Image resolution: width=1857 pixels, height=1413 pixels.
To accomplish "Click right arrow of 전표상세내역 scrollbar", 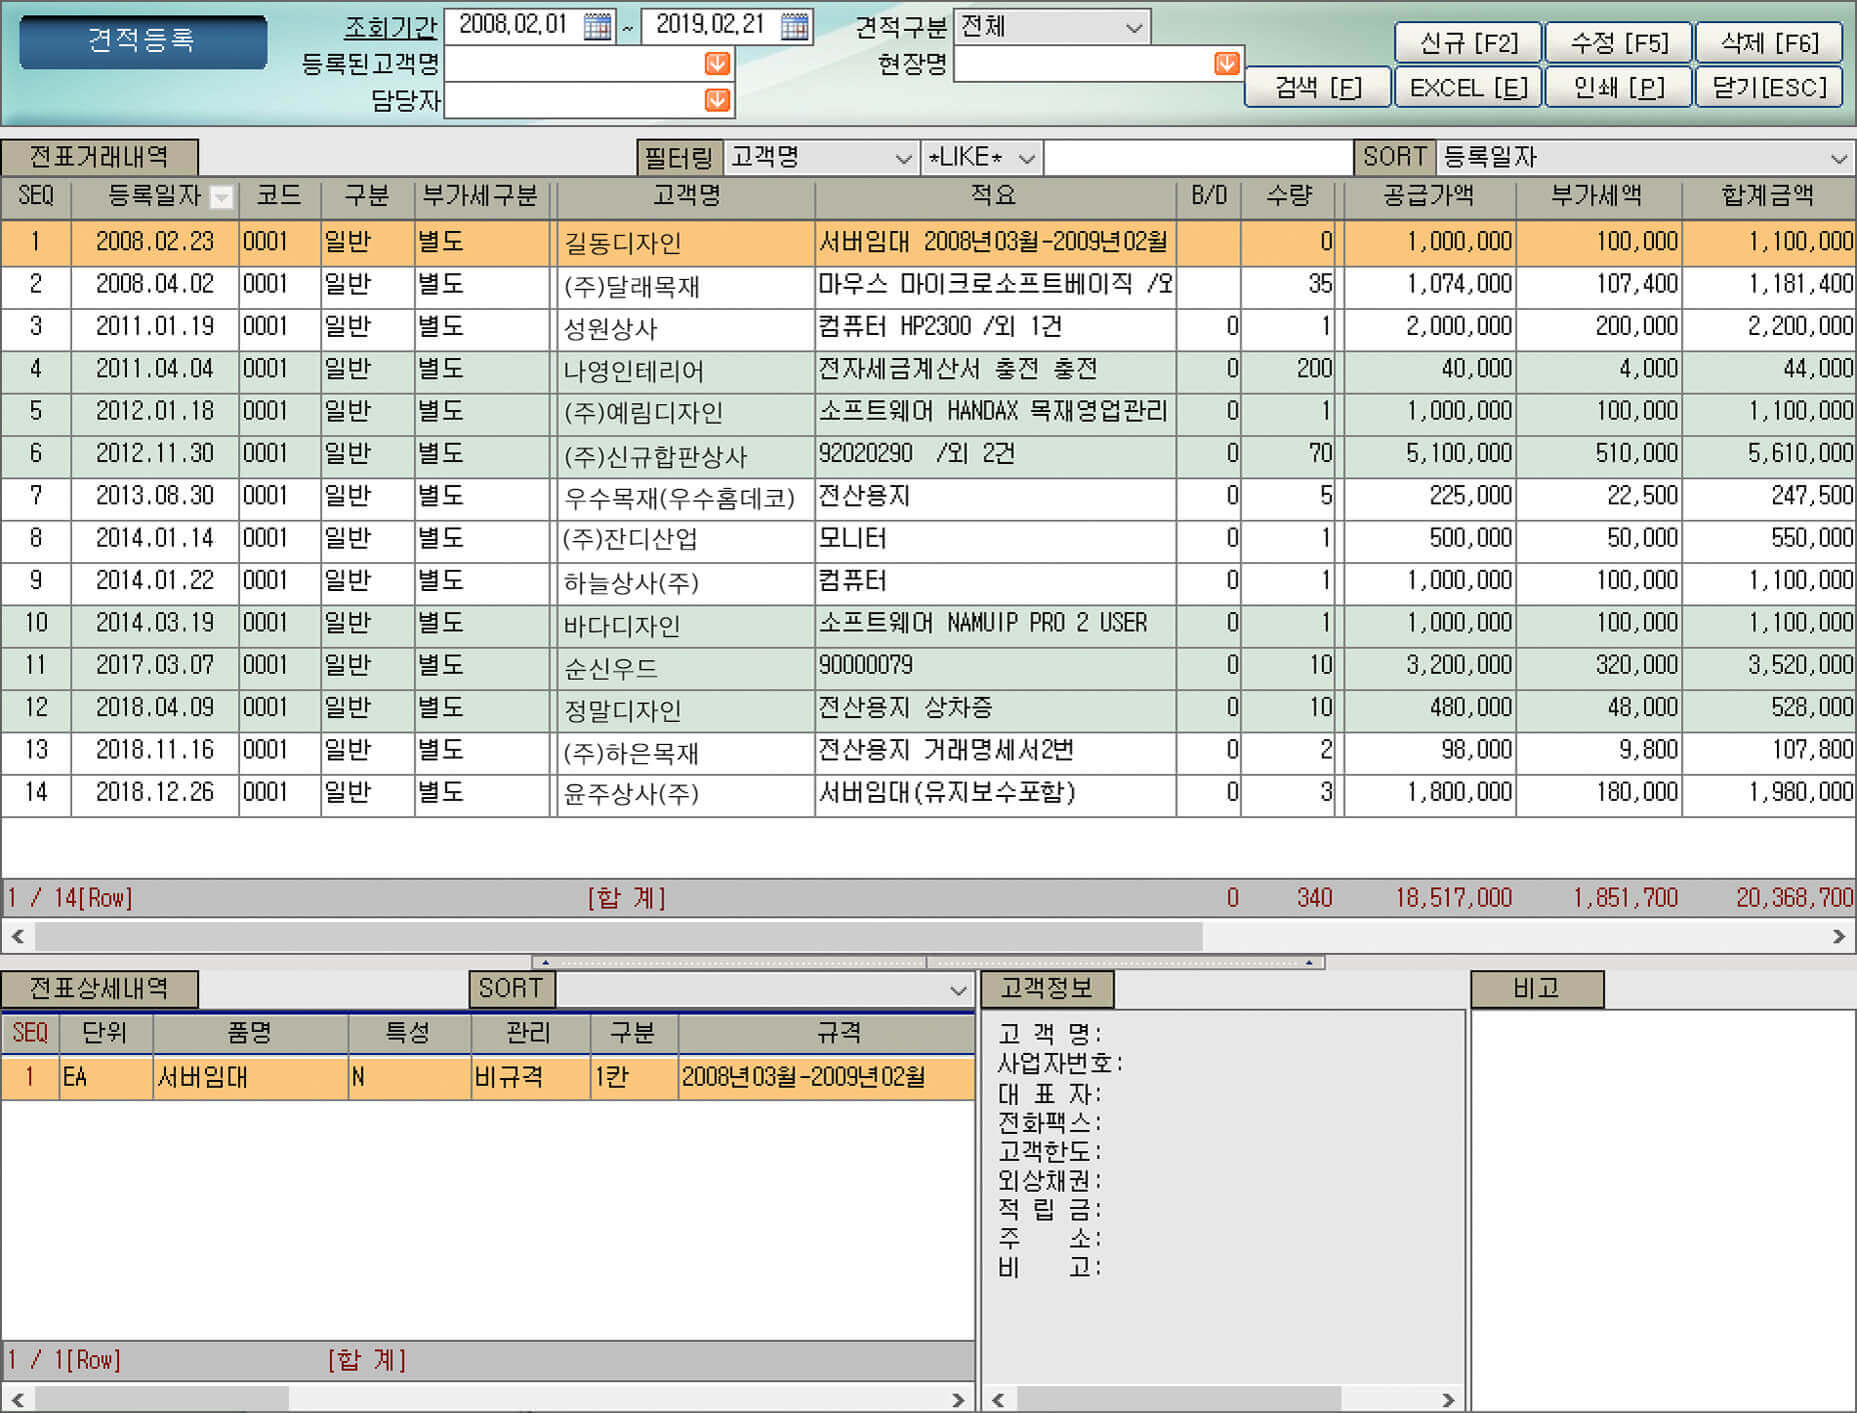I will coord(957,1399).
